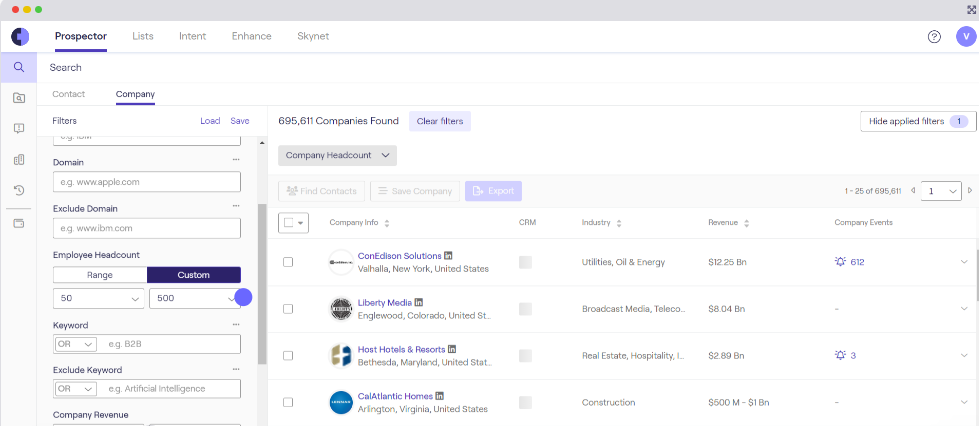
Task: Open user avatar V menu
Action: (x=966, y=36)
